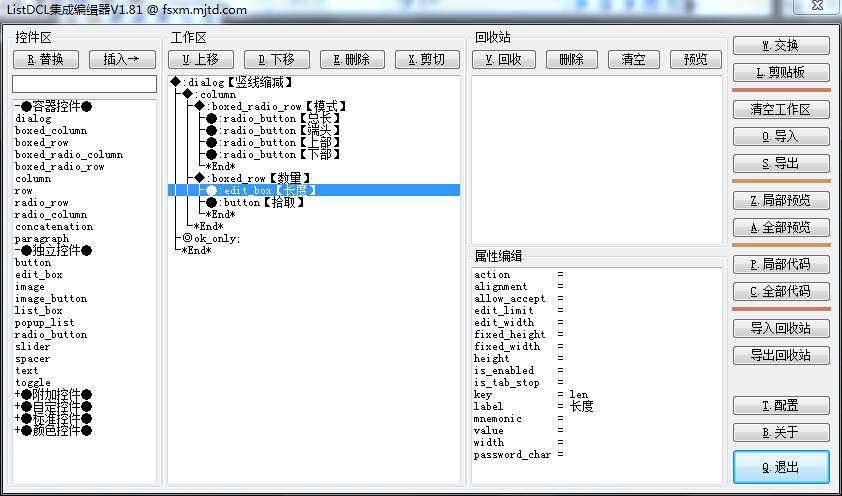Show partial code with P.局部代码
Image resolution: width=842 pixels, height=496 pixels.
(x=781, y=265)
